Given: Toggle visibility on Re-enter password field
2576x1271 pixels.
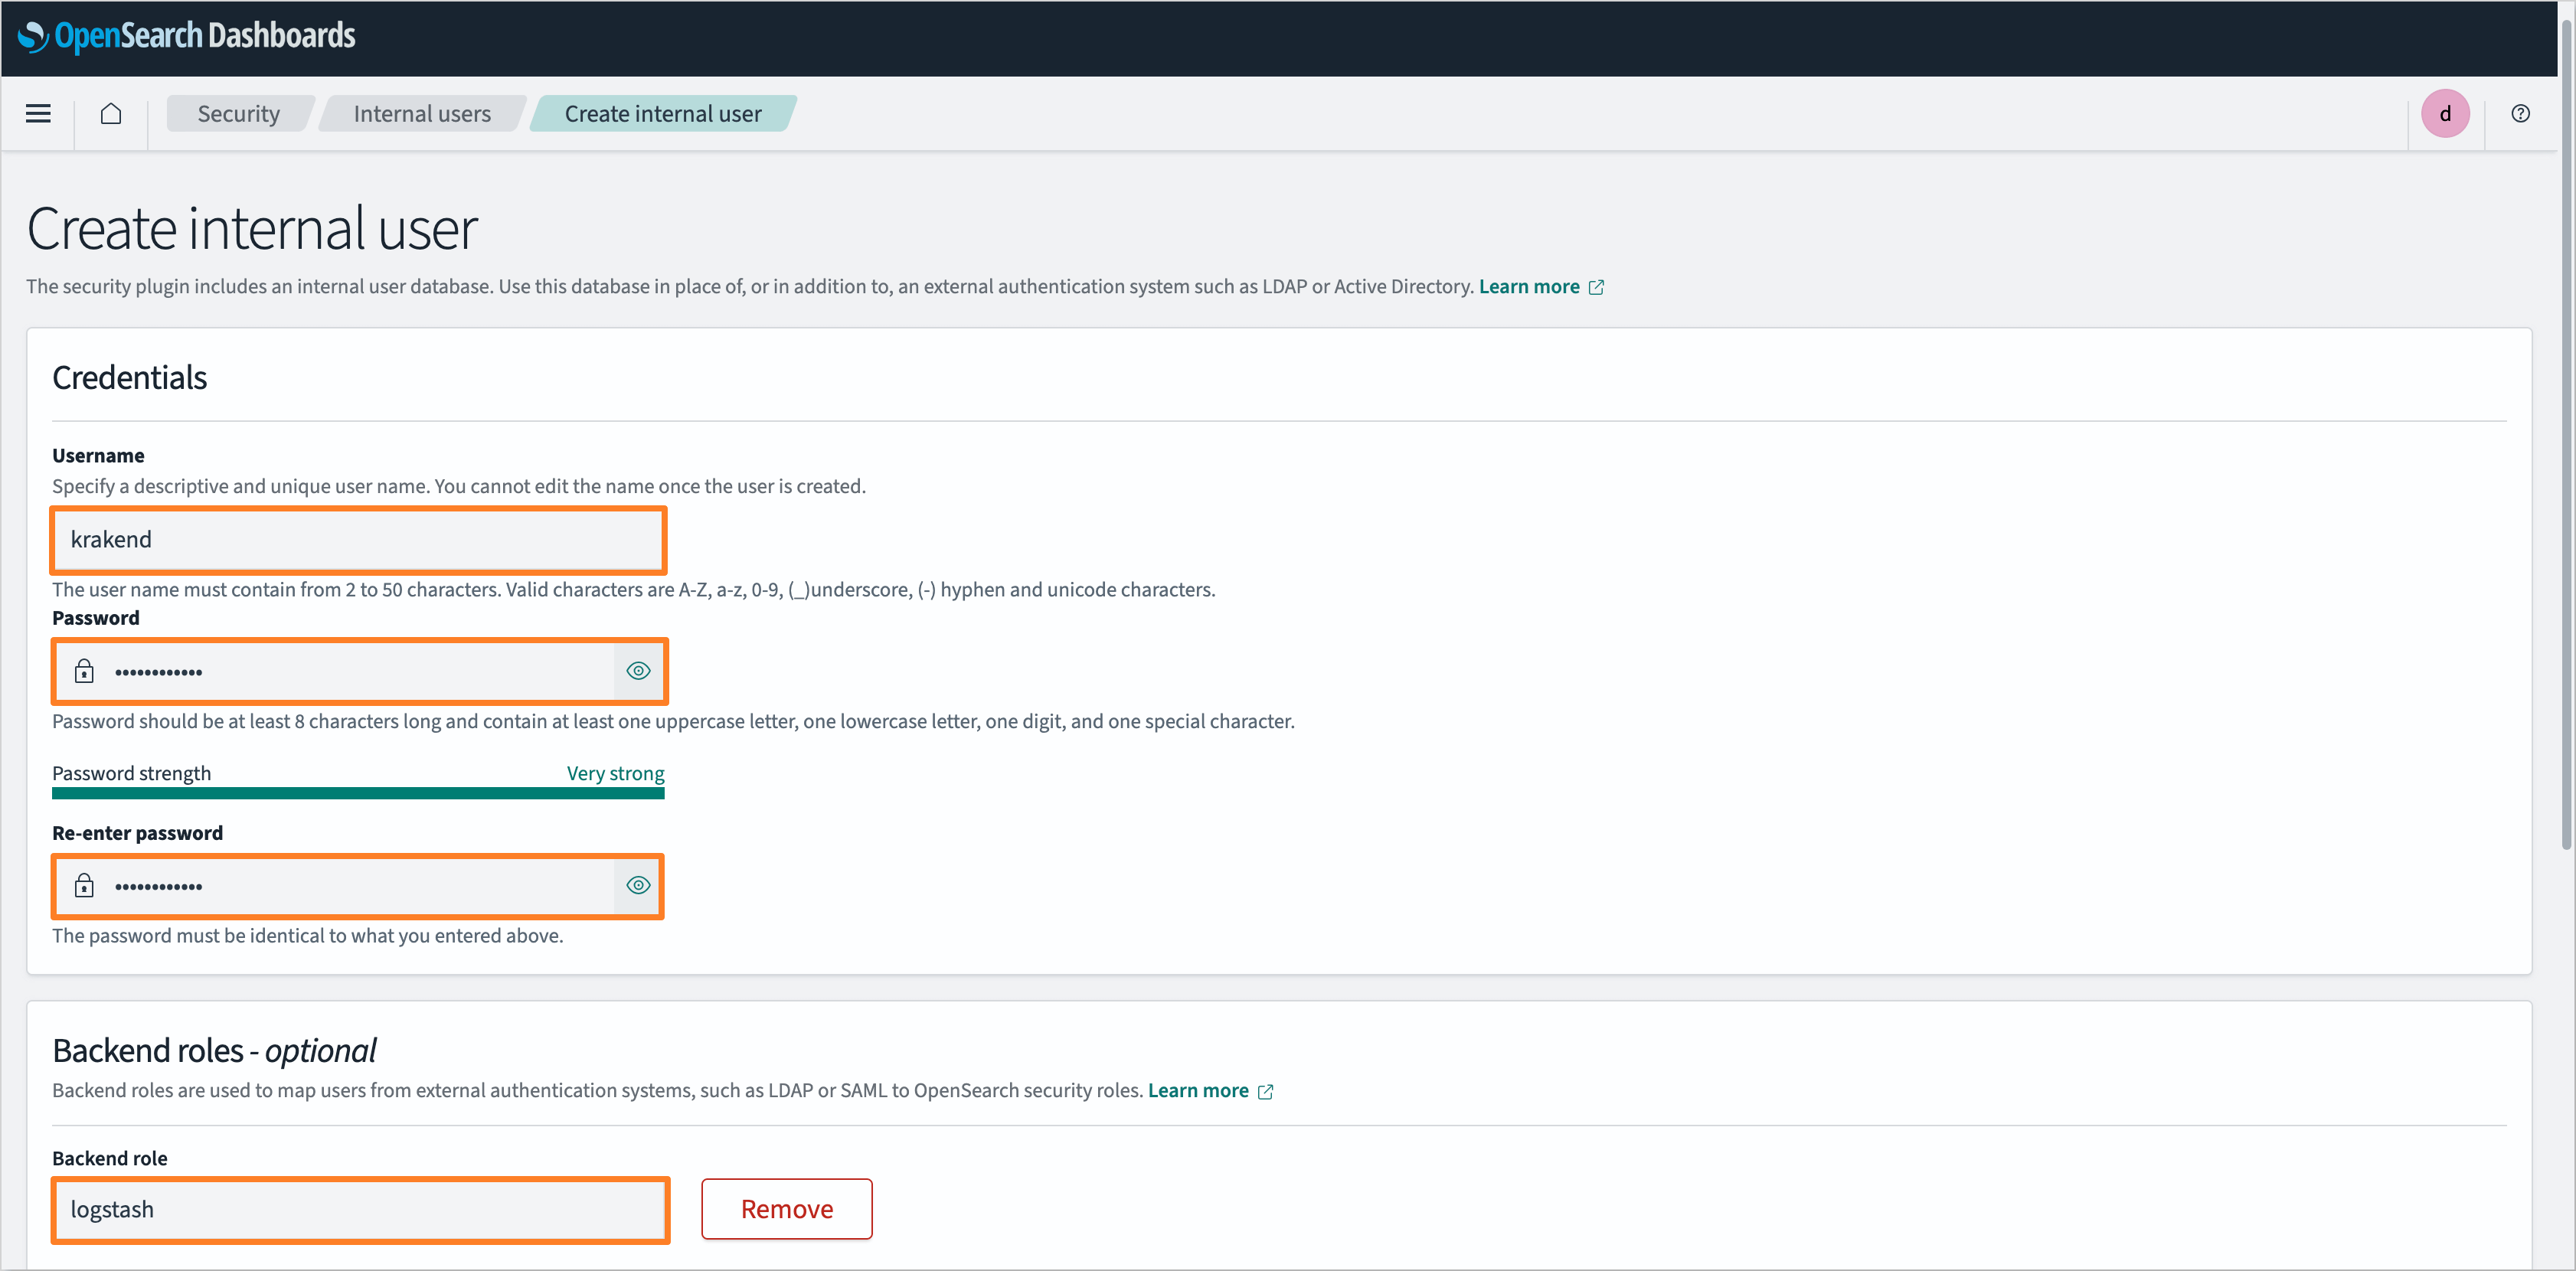Looking at the screenshot, I should tap(637, 885).
